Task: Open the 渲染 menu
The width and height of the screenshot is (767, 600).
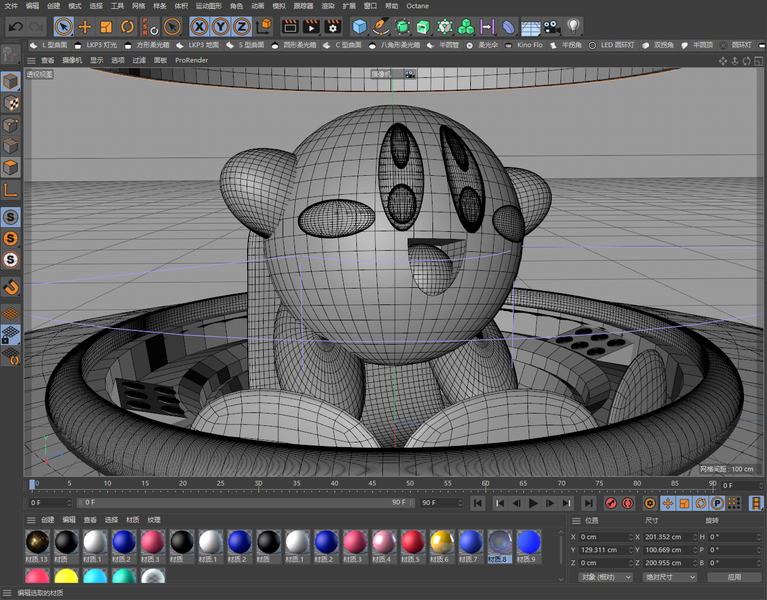Action: coord(328,6)
